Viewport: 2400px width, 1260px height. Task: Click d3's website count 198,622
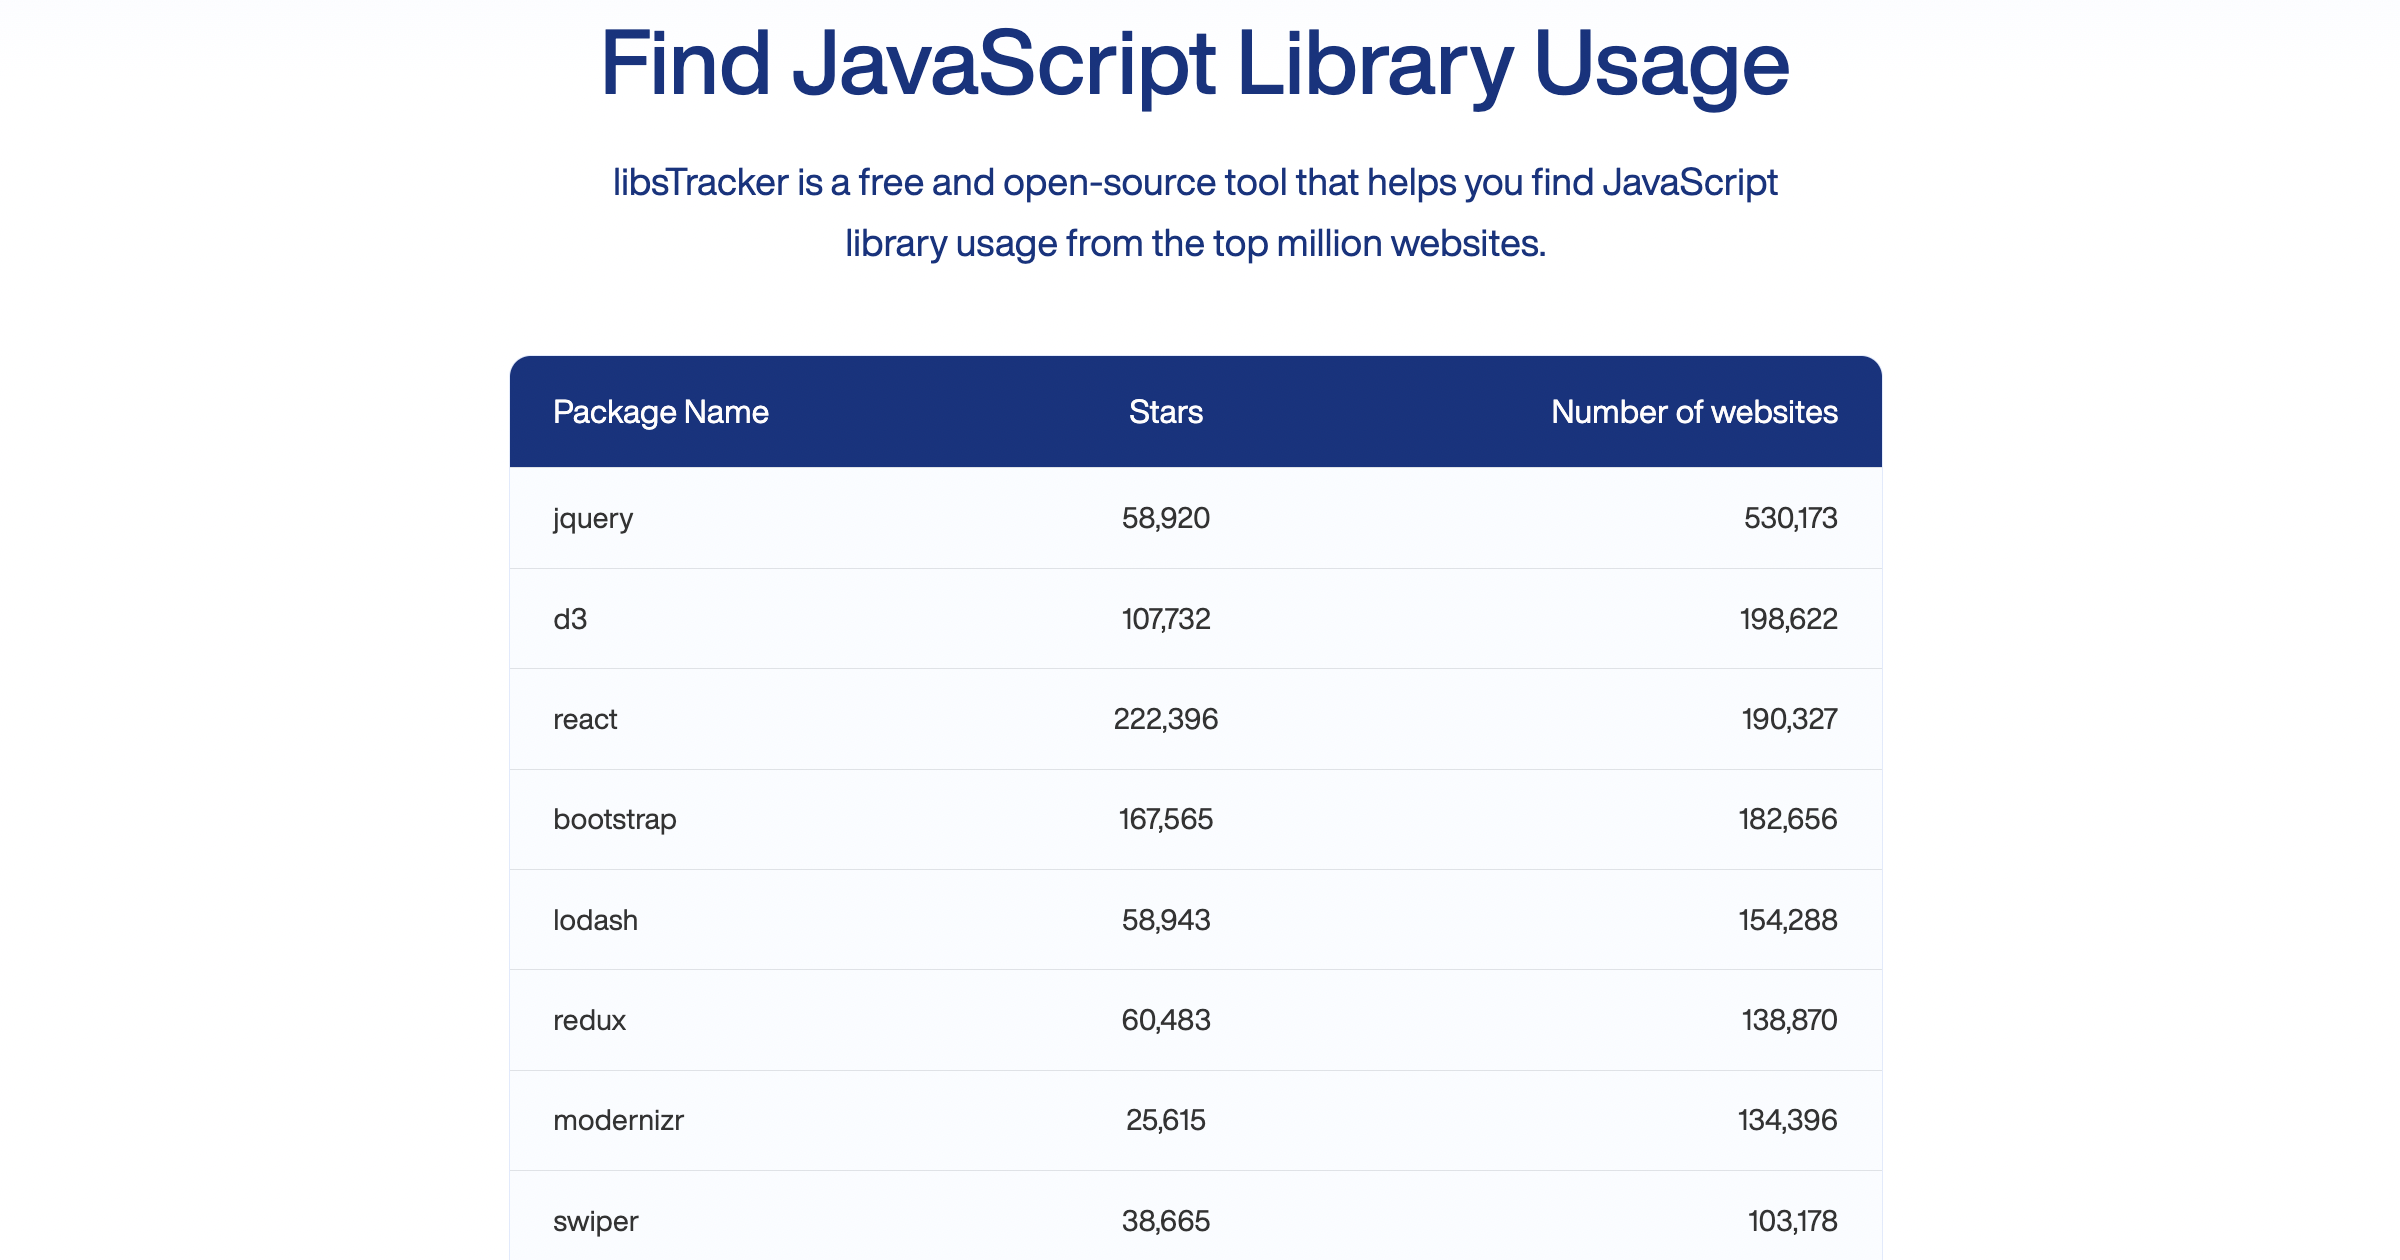coord(1788,619)
